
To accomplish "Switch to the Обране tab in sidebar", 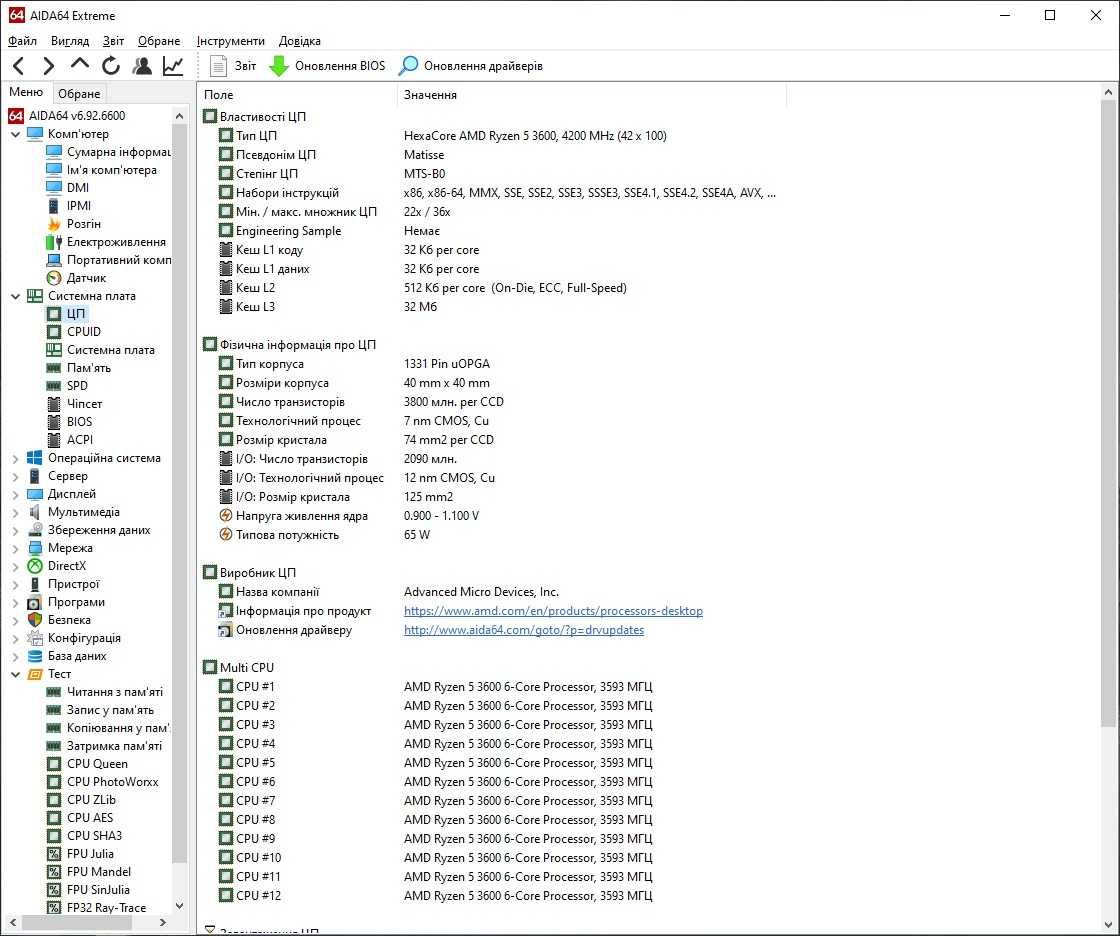I will (79, 94).
